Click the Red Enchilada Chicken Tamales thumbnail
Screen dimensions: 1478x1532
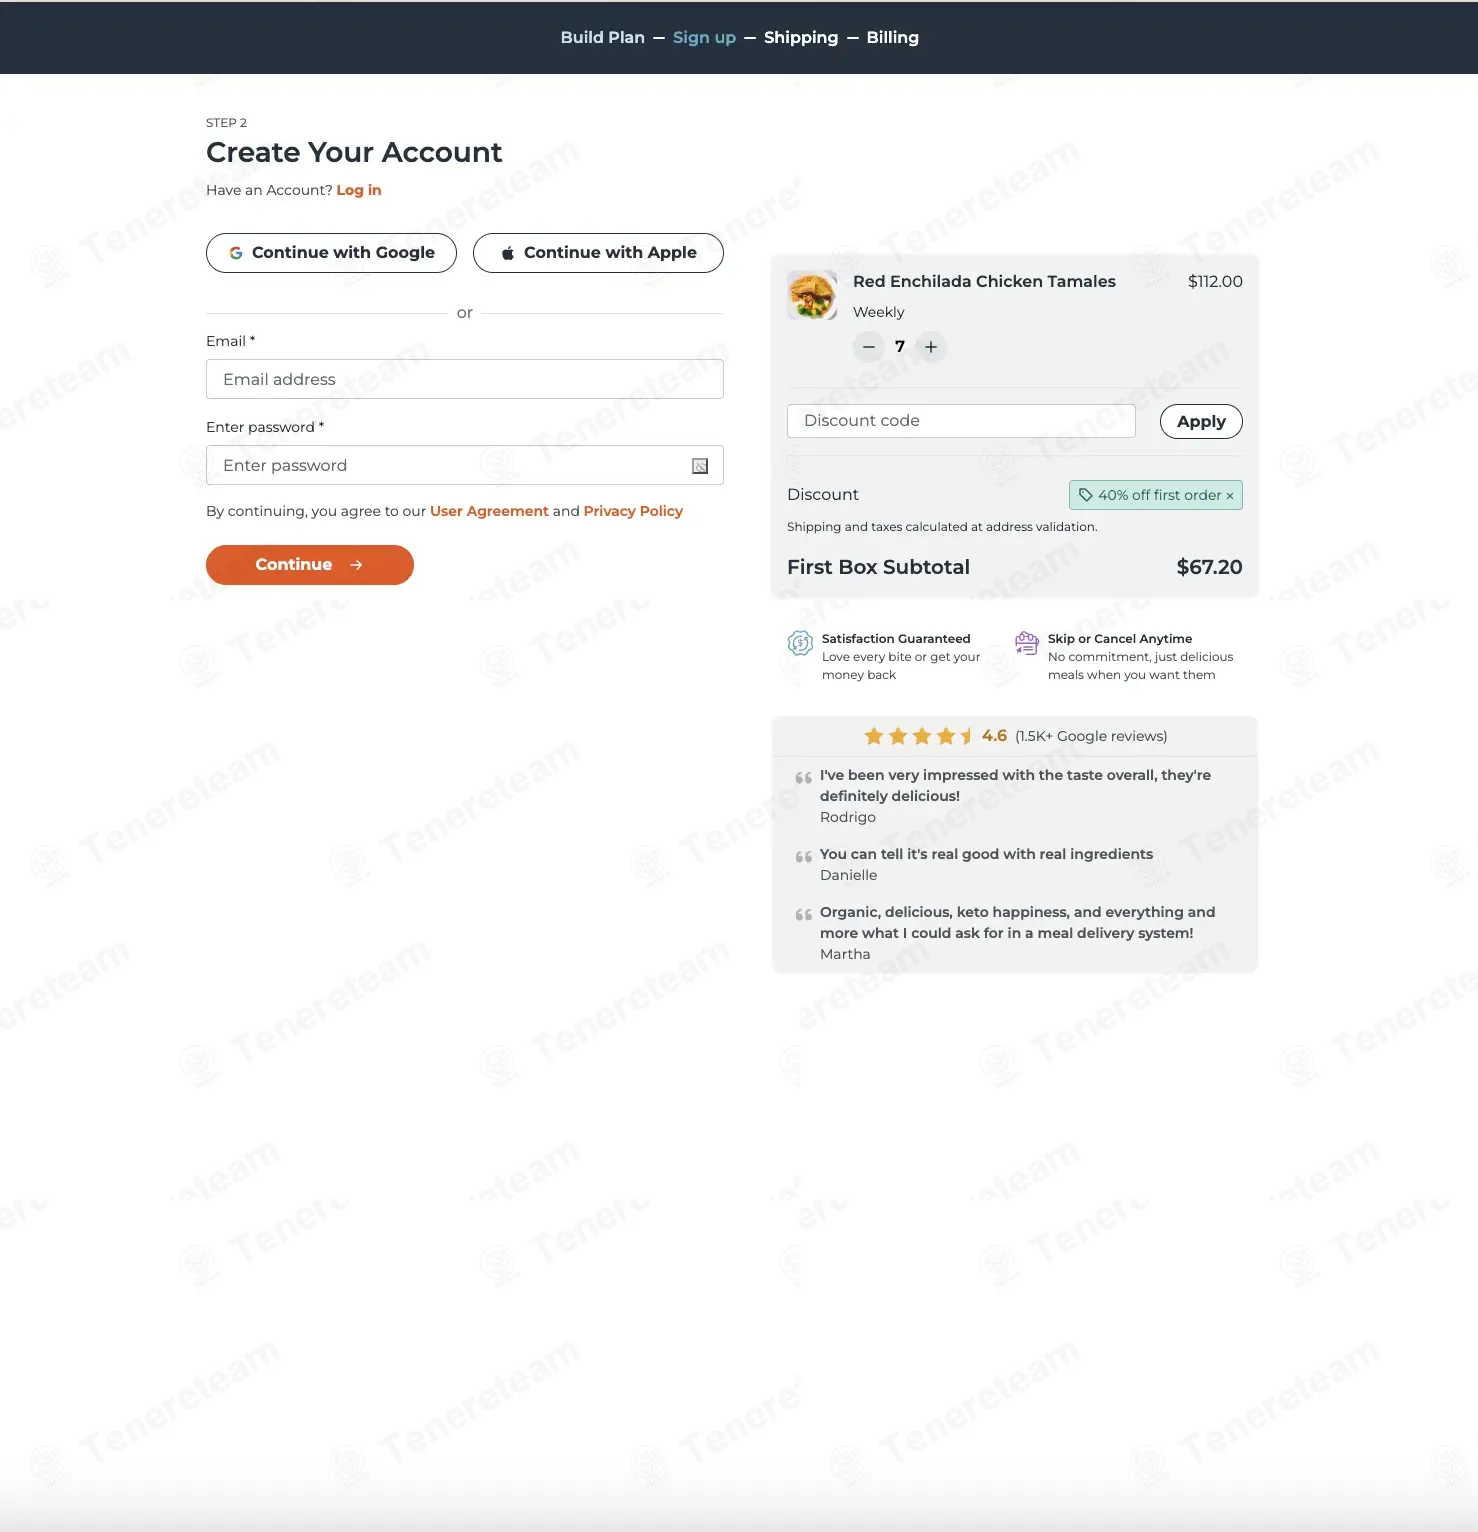coord(812,295)
